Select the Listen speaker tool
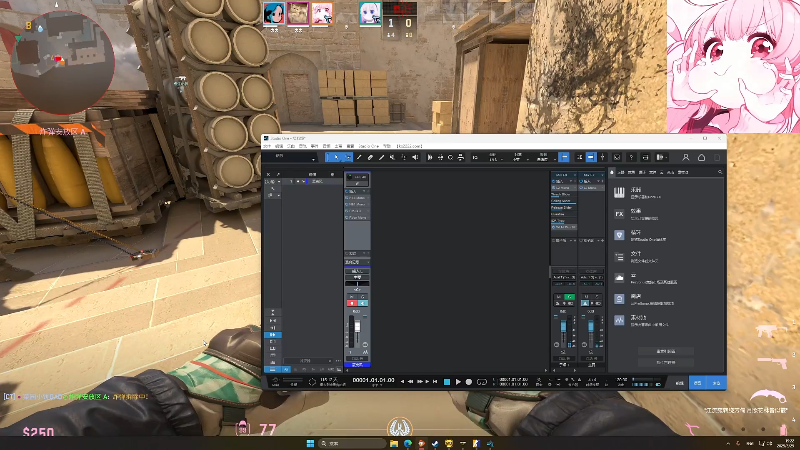 pyautogui.click(x=415, y=157)
